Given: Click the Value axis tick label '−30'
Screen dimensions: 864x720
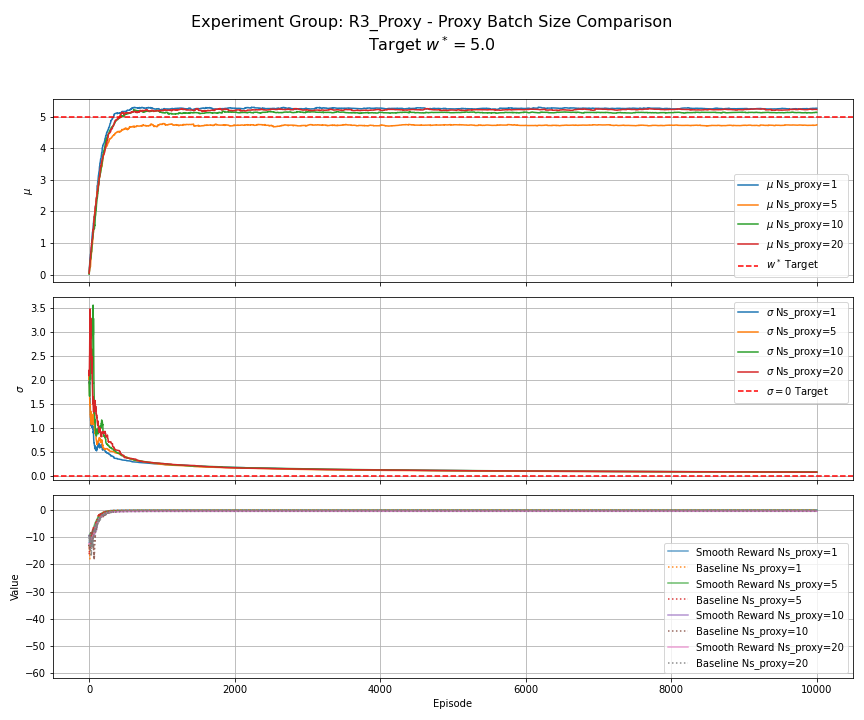Looking at the screenshot, I should click(35, 592).
